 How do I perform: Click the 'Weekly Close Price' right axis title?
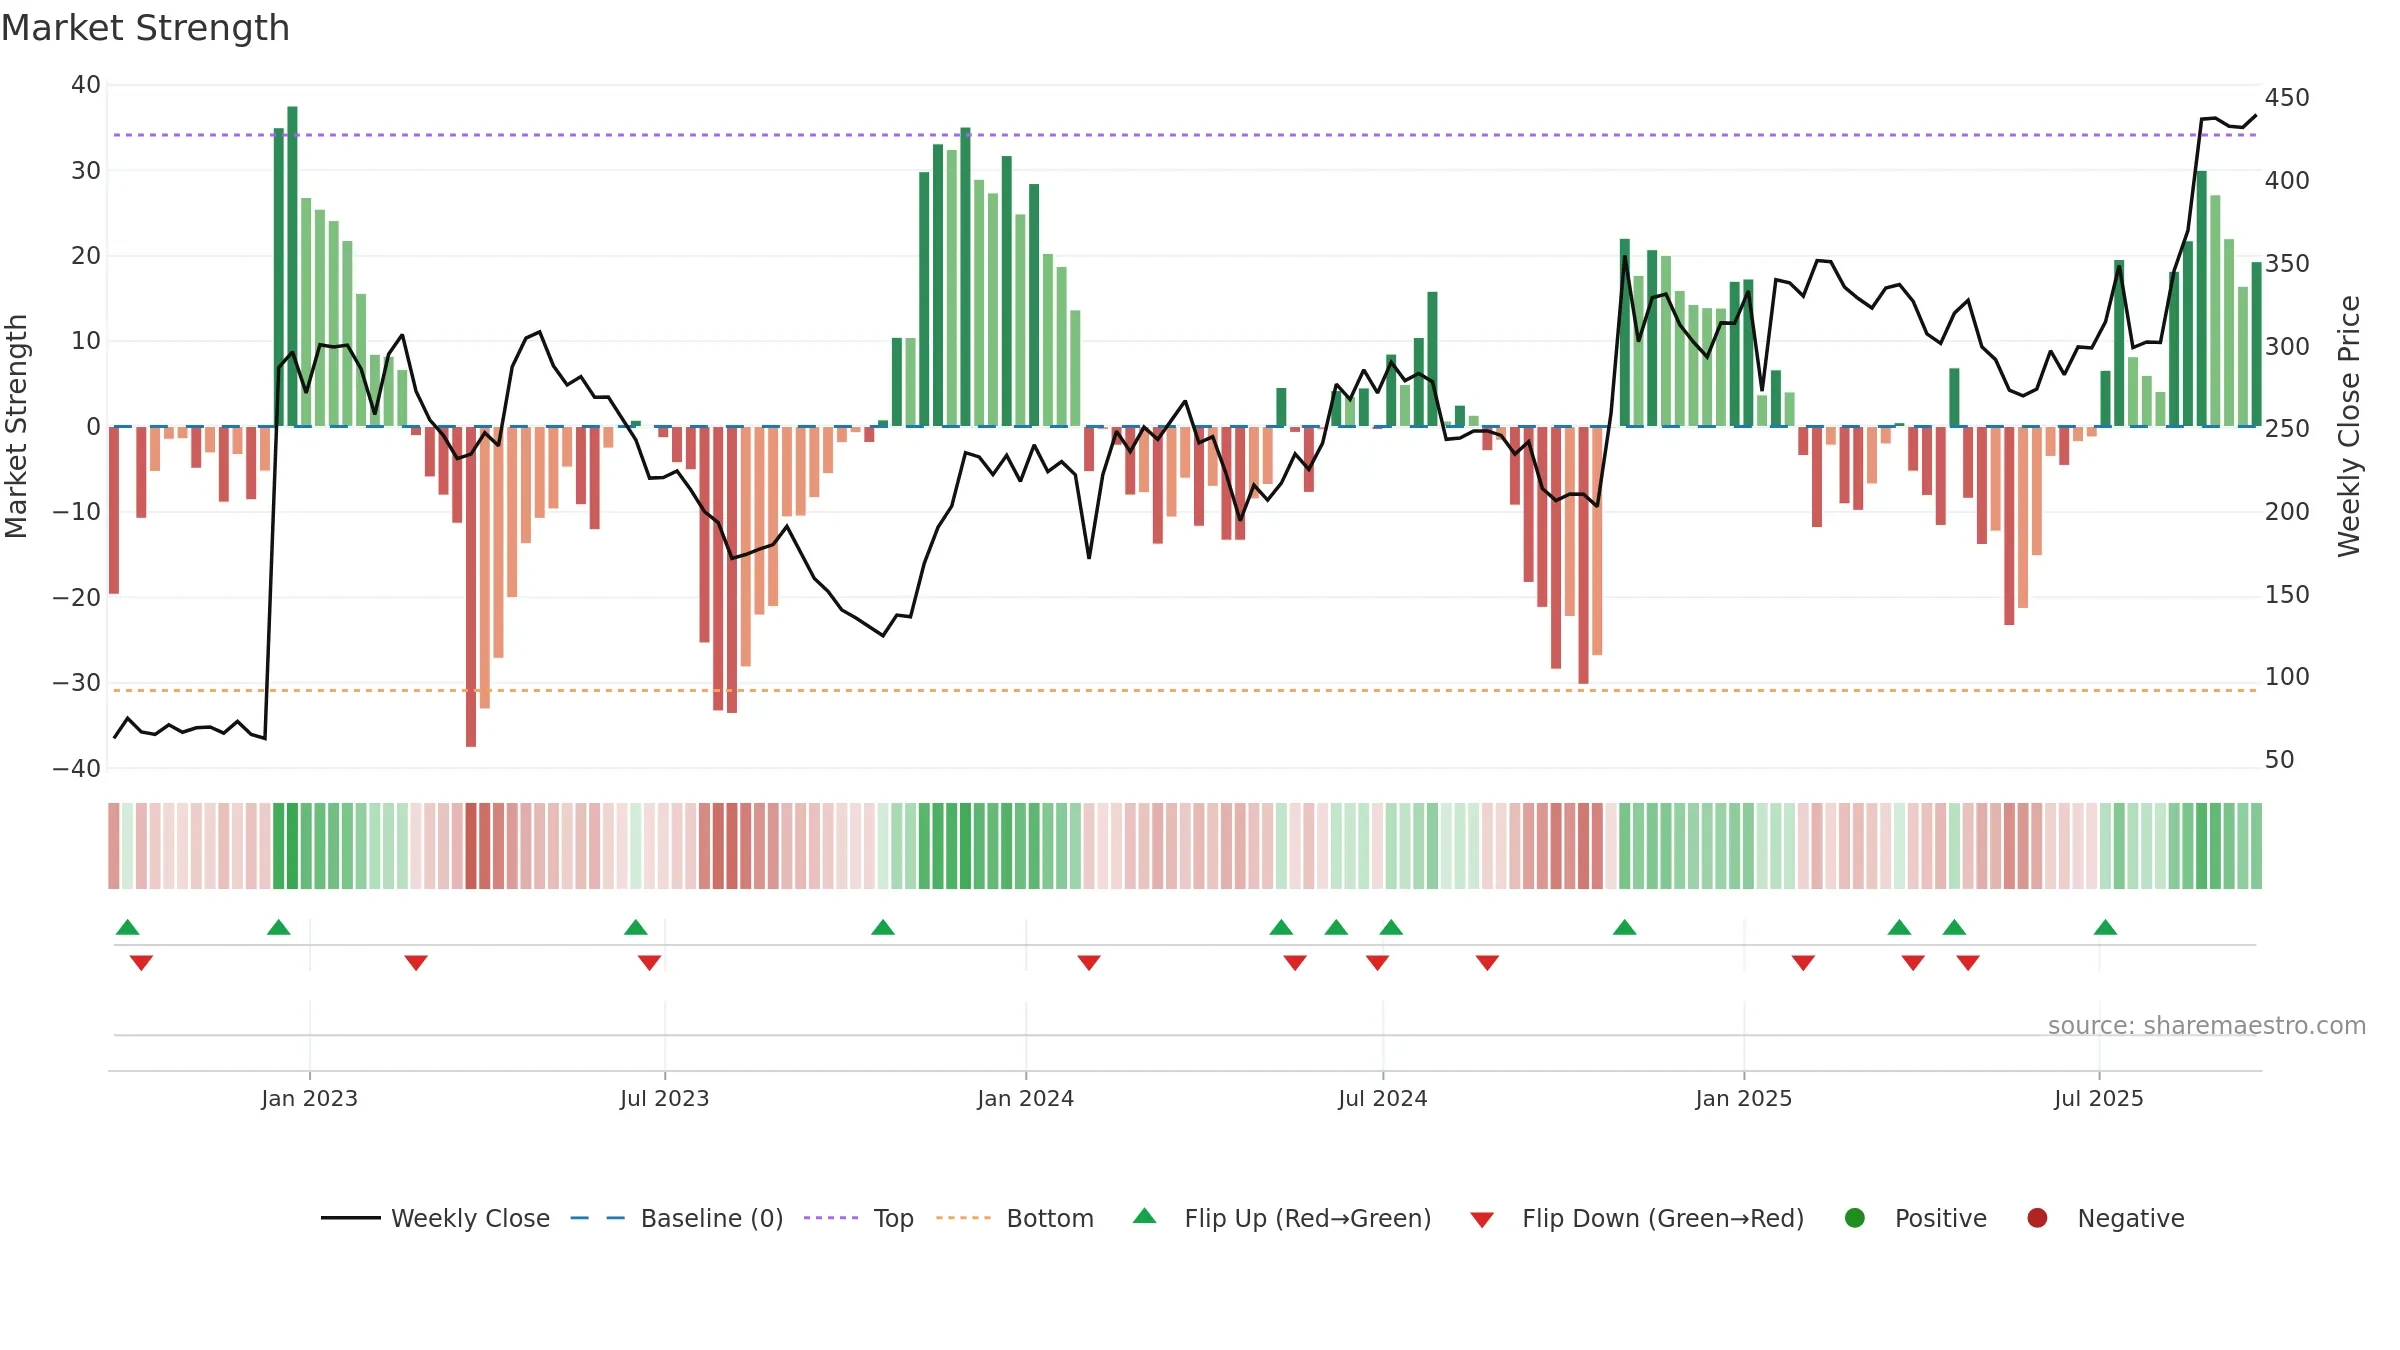(2349, 426)
